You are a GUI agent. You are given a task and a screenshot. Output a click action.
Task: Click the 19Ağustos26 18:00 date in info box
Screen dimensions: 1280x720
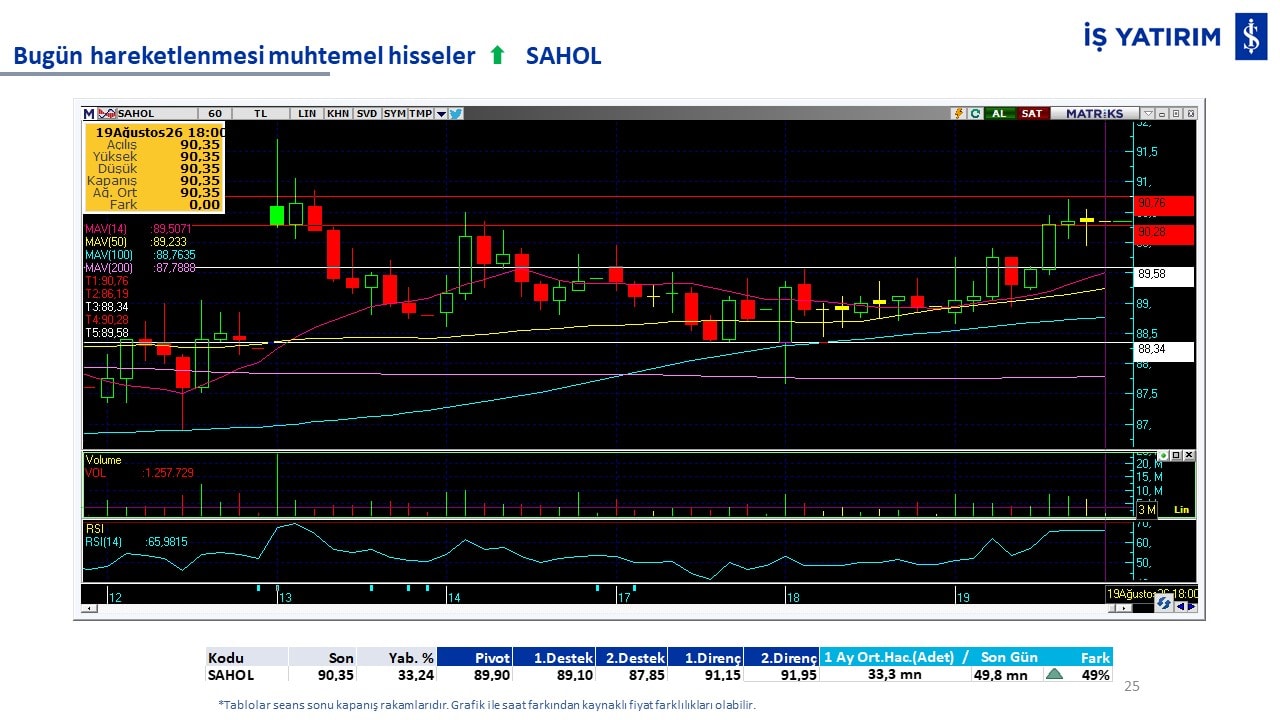point(160,131)
